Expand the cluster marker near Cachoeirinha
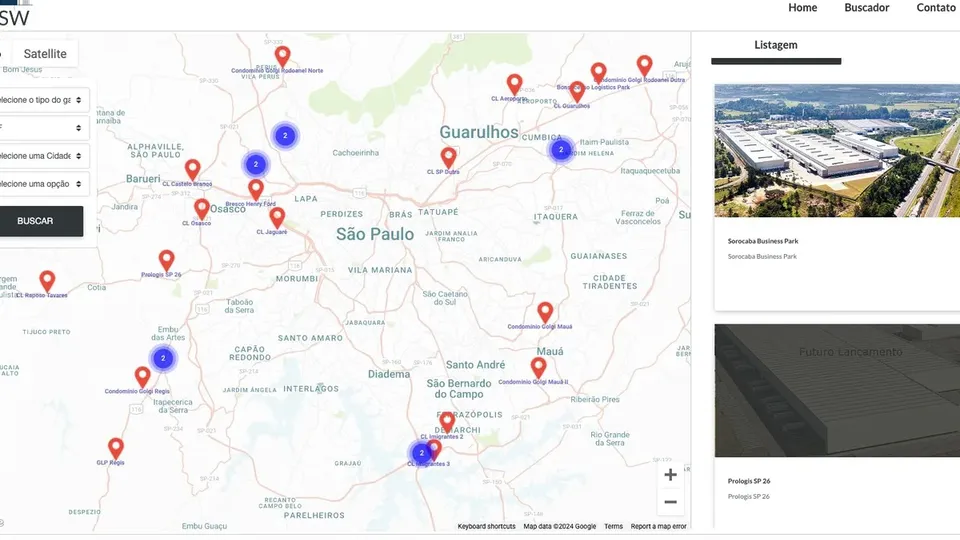The image size is (960, 540). 285,136
